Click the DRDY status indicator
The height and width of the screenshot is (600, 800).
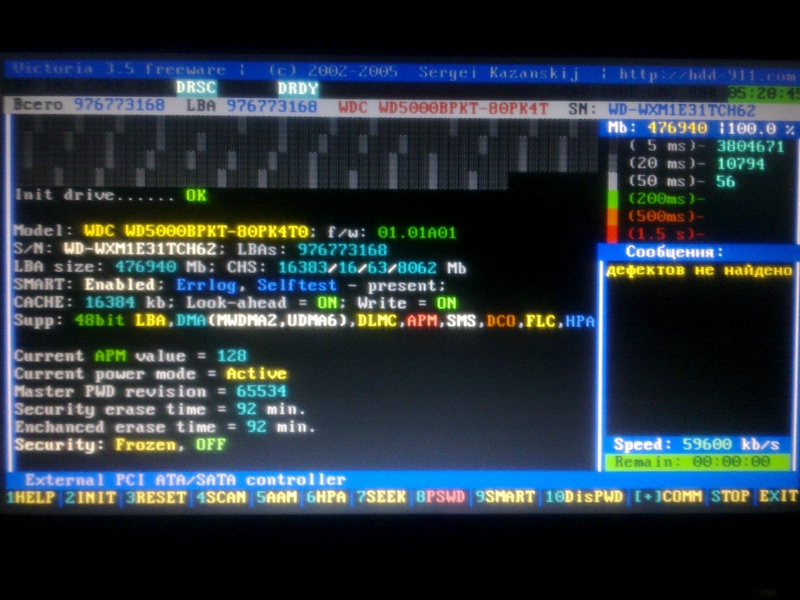[x=298, y=89]
